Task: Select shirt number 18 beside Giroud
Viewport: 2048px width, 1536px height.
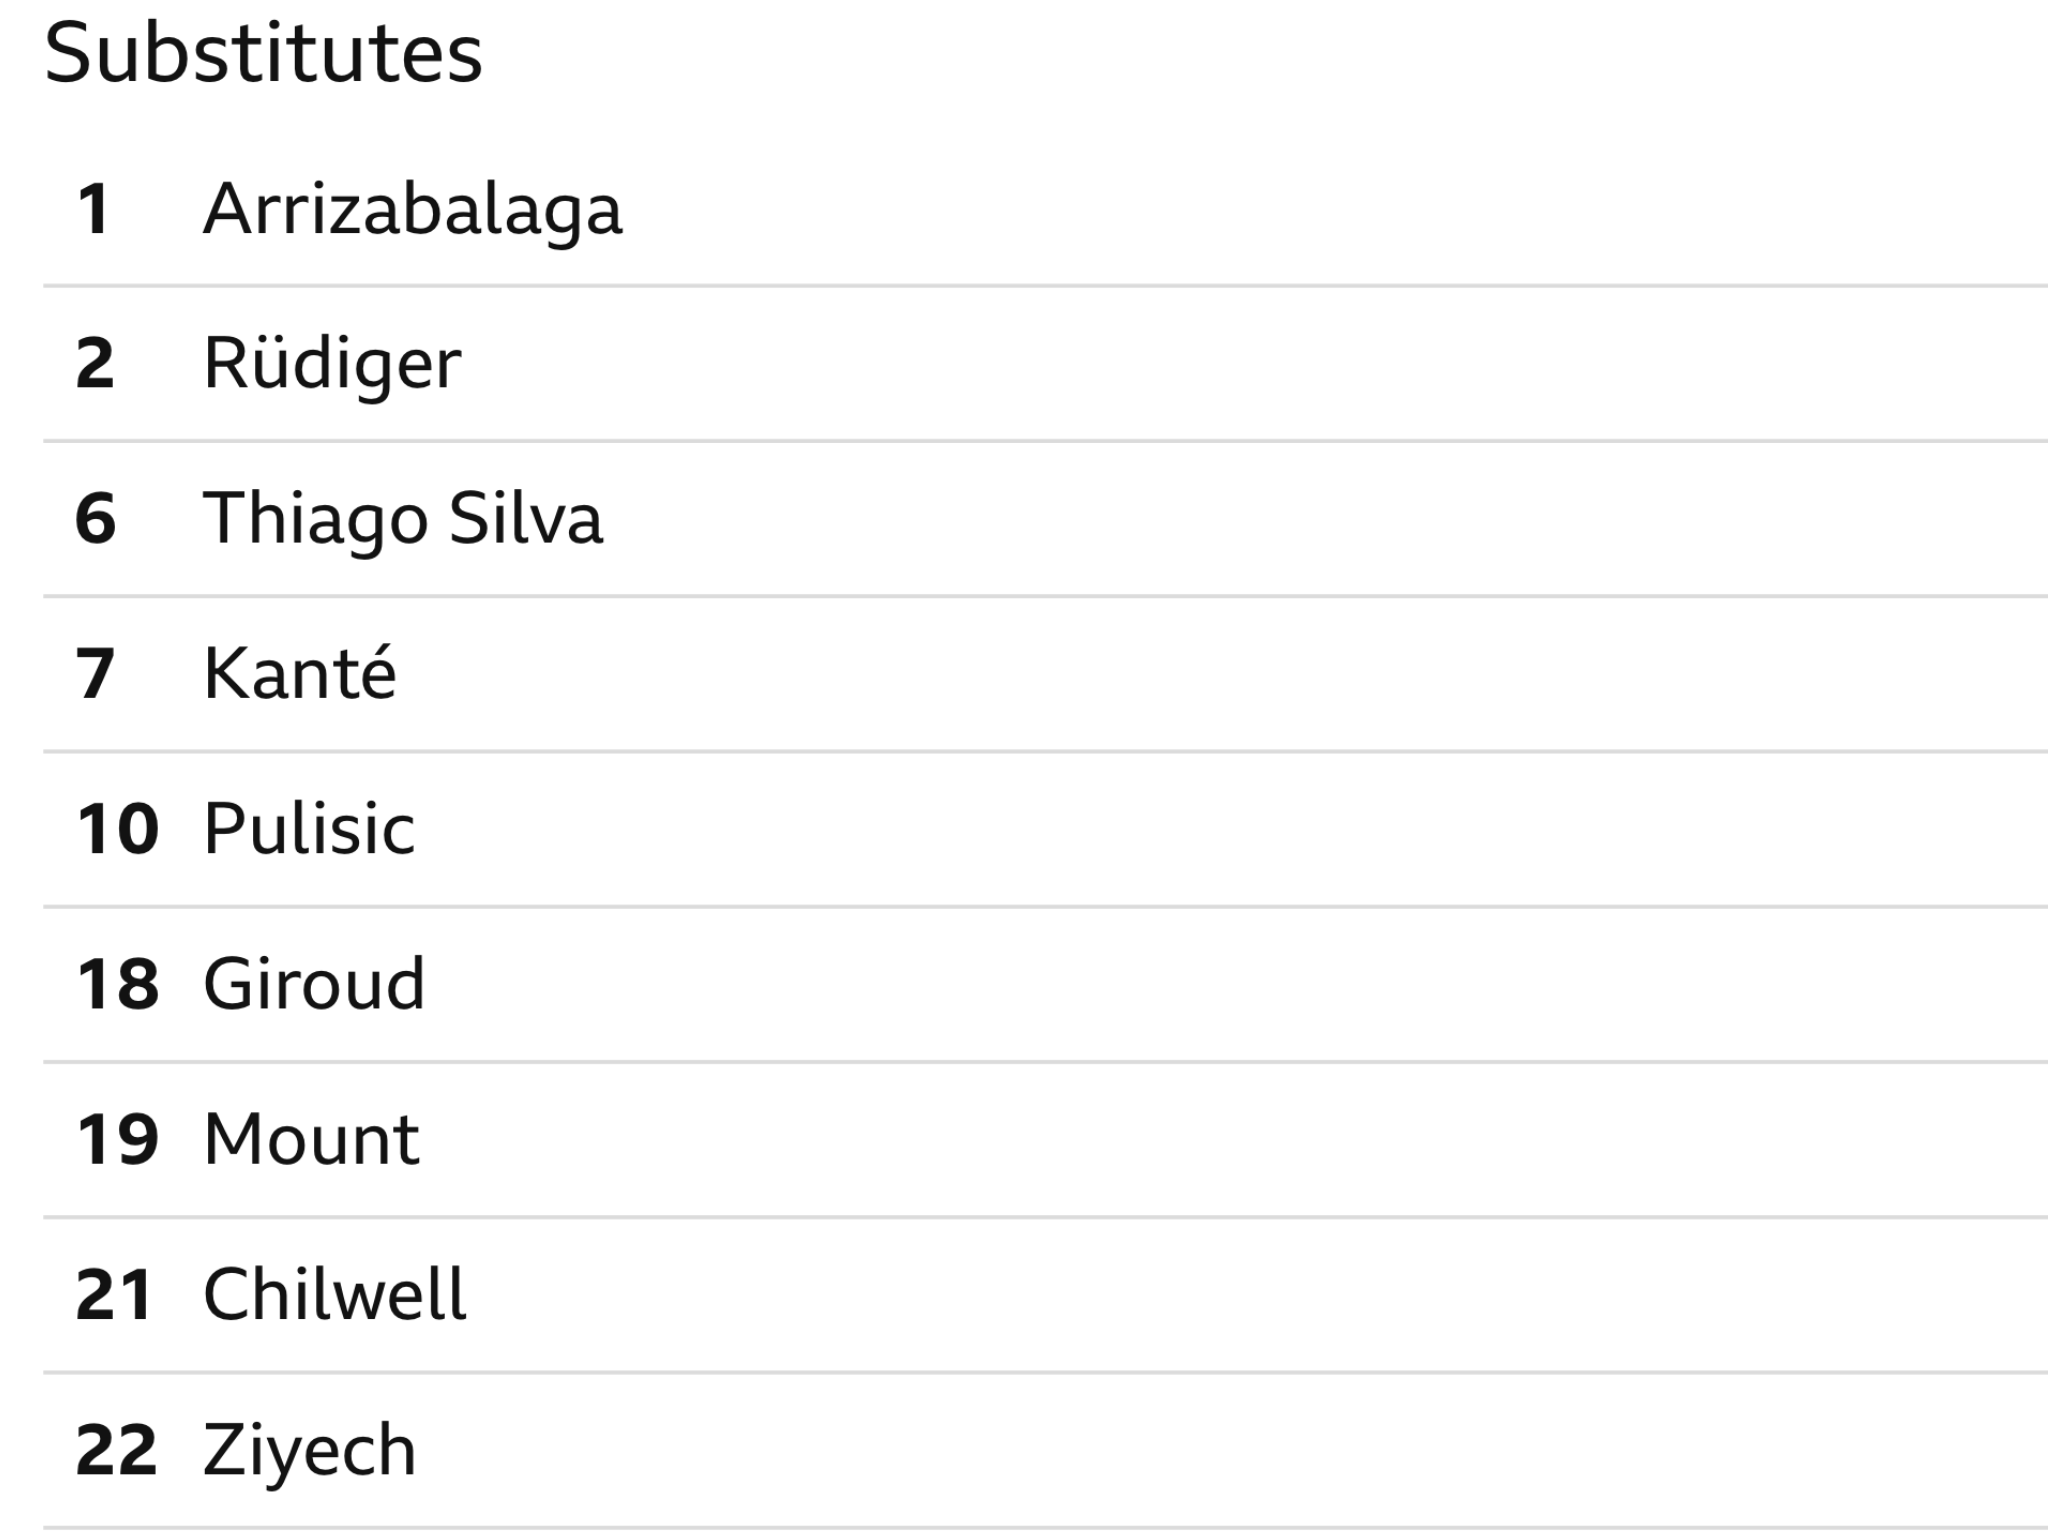Action: point(117,984)
